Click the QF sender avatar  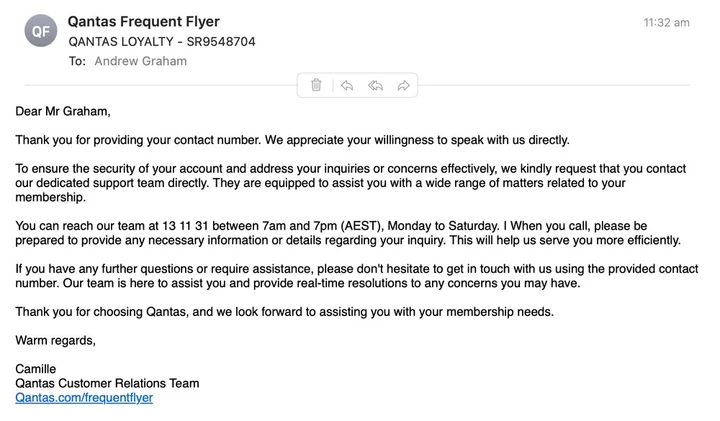point(40,31)
